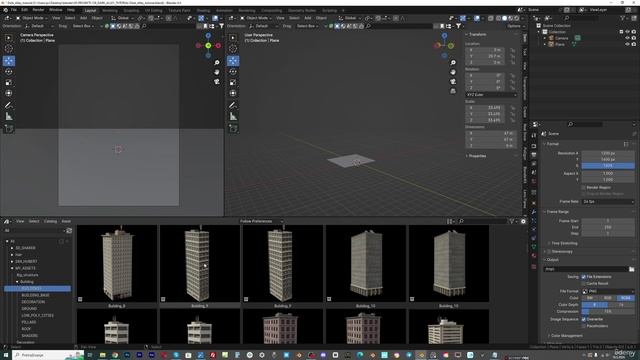
Task: Open the Output properties tab icon
Action: (534, 155)
